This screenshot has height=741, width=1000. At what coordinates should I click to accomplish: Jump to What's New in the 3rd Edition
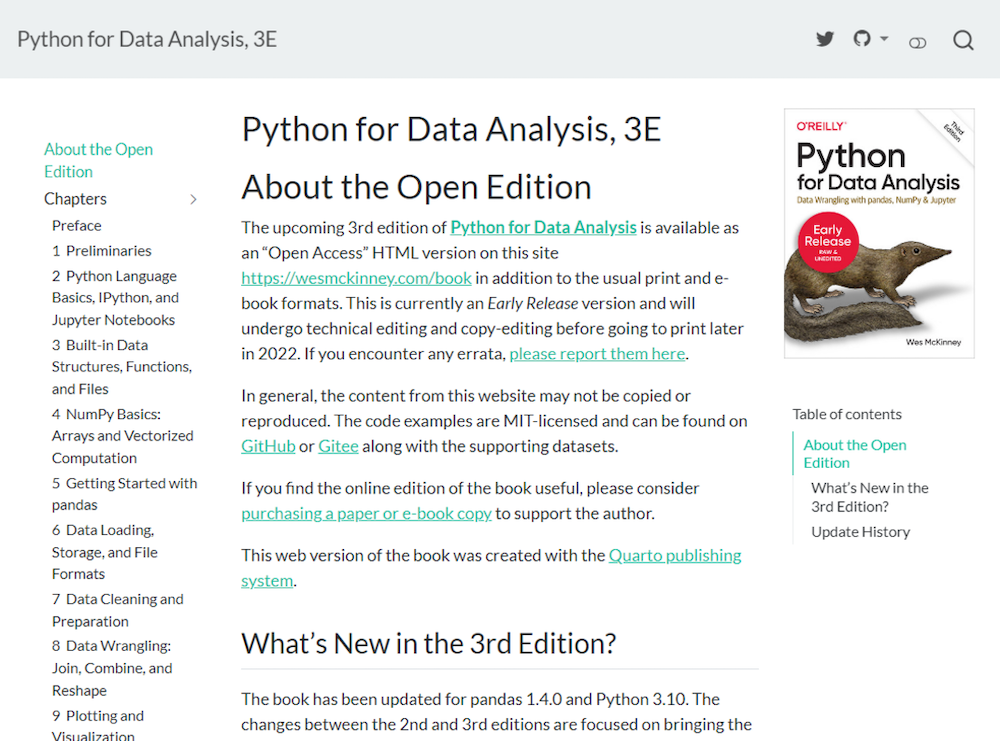coord(869,497)
